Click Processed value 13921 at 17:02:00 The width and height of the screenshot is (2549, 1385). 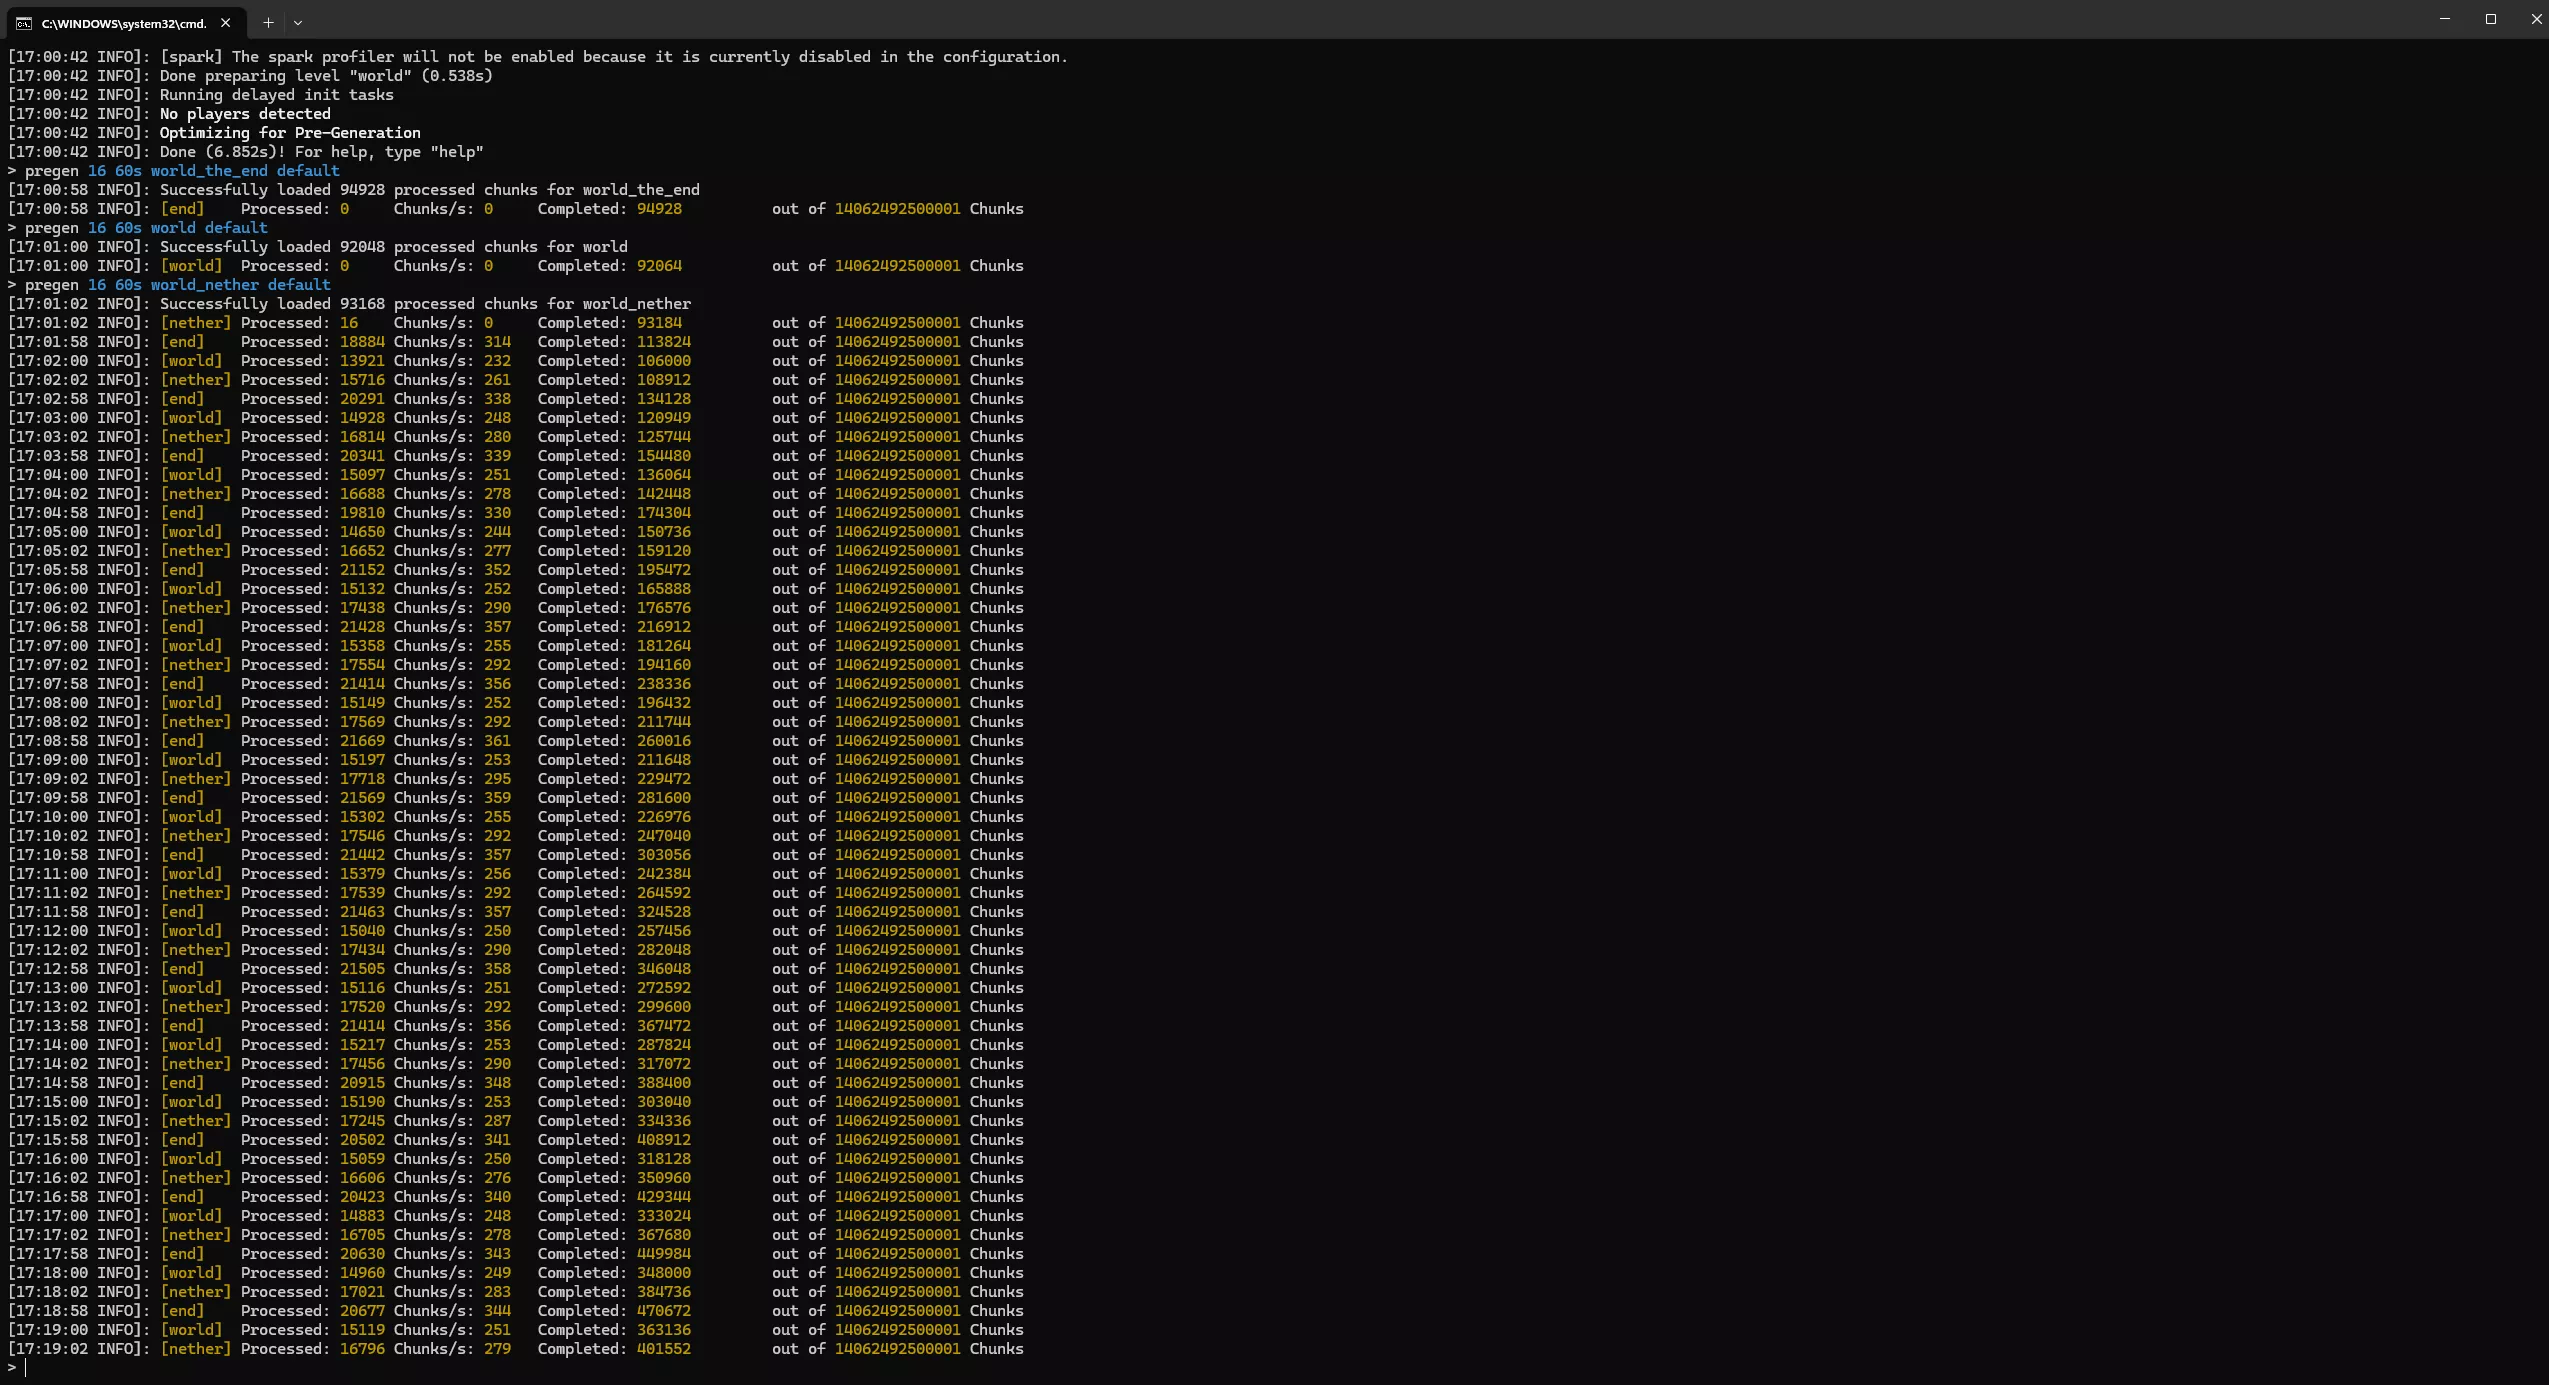(x=362, y=361)
